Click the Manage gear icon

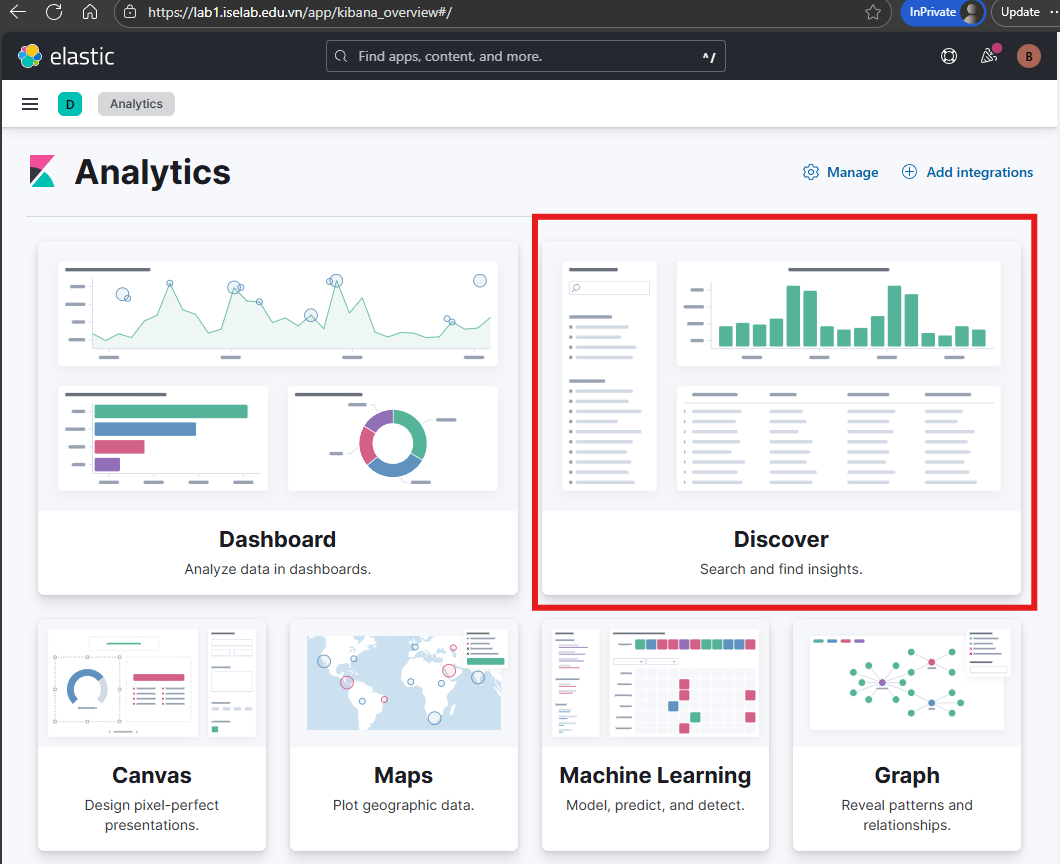tap(810, 172)
